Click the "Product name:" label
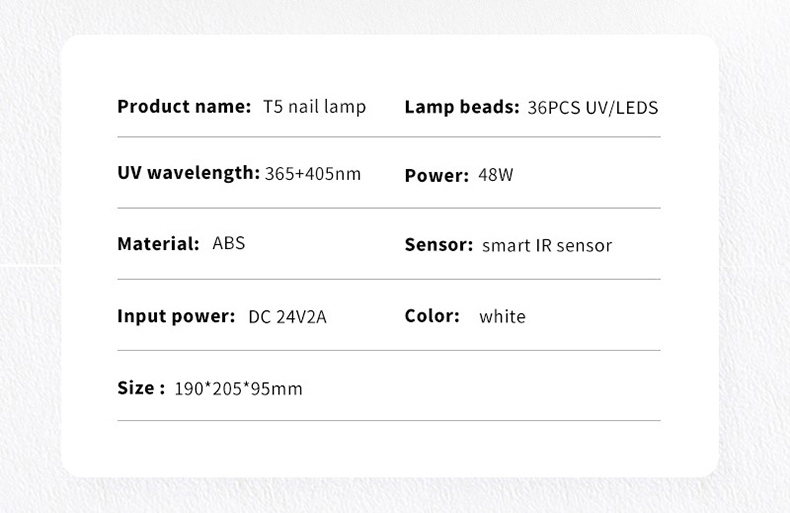This screenshot has height=513, width=790. coord(184,106)
